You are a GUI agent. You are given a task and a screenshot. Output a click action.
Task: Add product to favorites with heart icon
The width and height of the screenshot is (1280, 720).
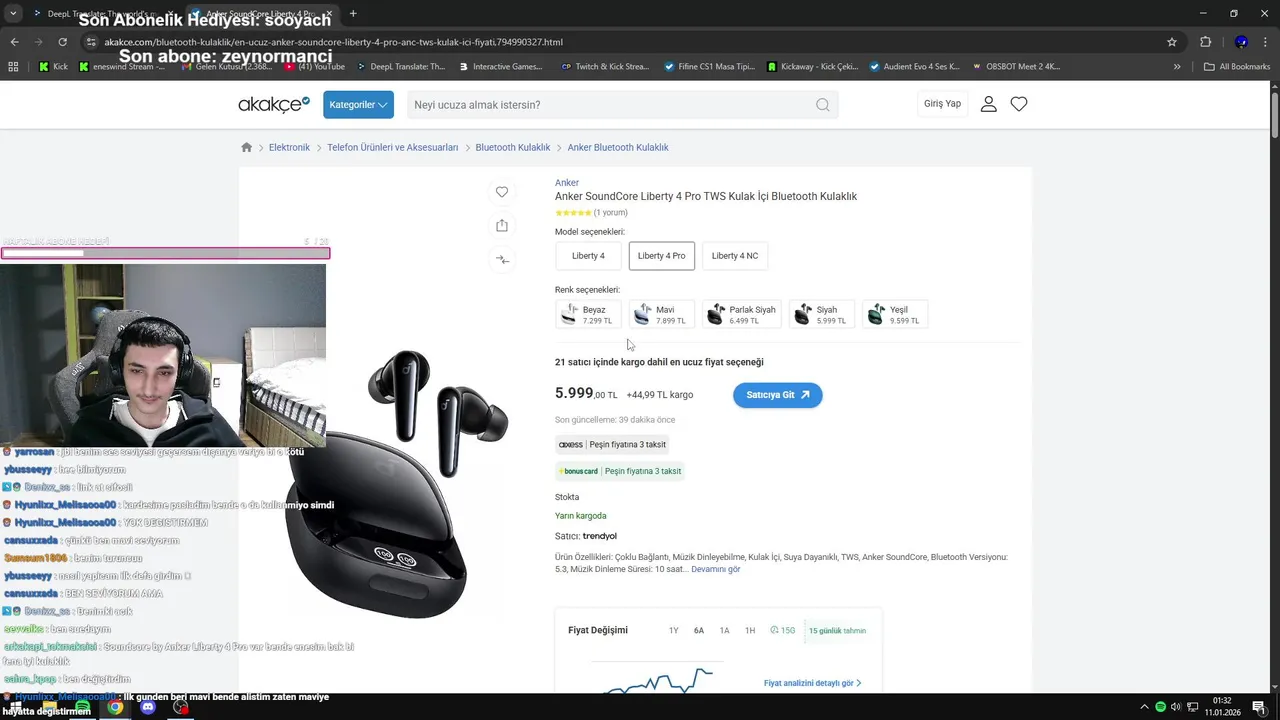point(502,192)
